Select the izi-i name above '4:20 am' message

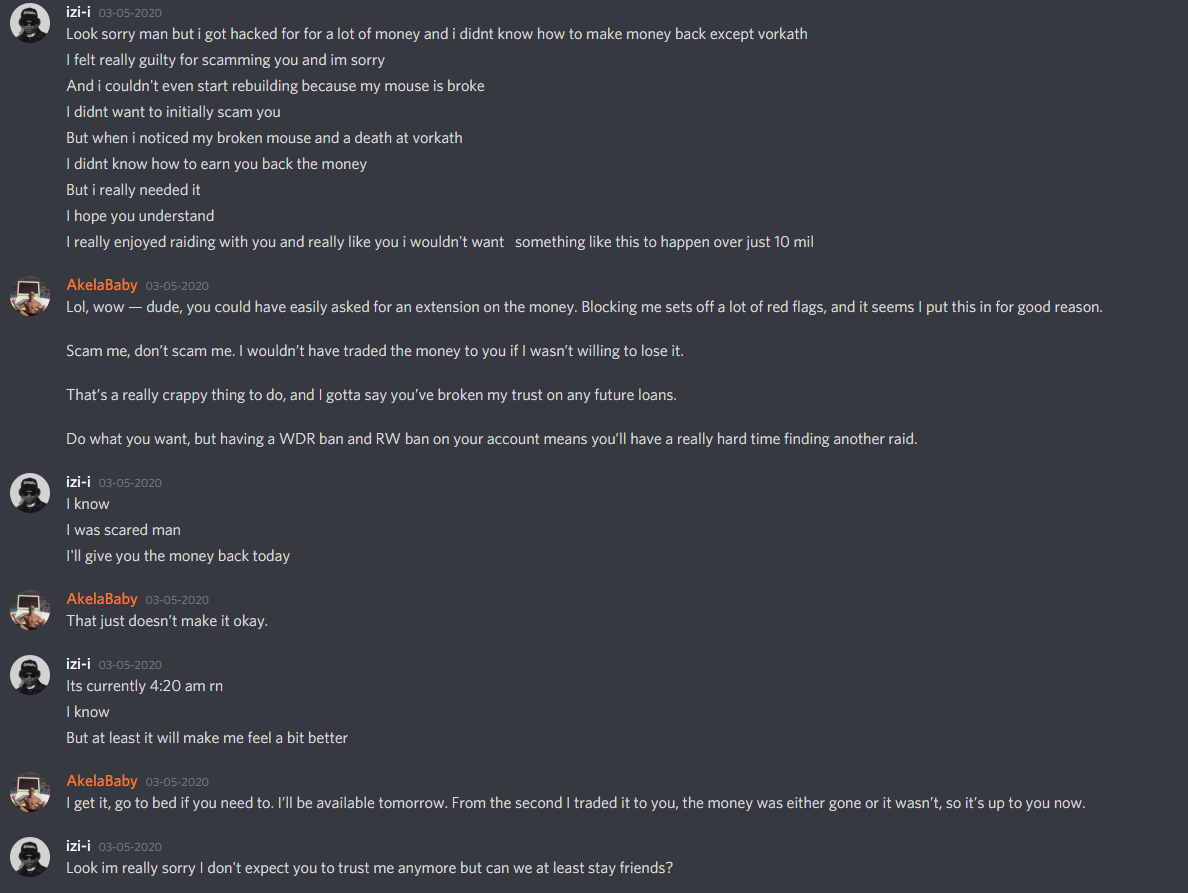tap(78, 664)
